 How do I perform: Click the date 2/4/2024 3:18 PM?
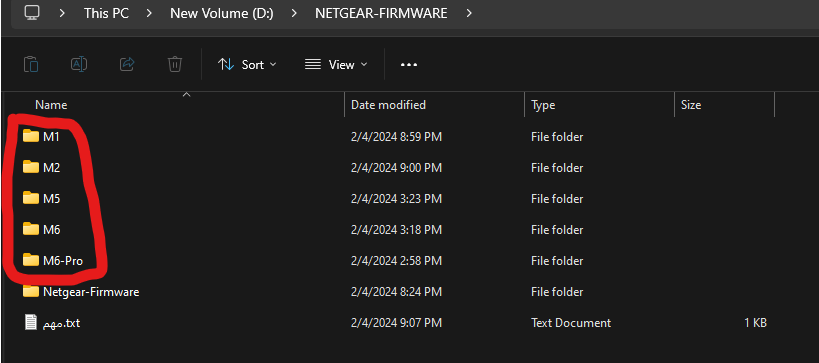click(396, 229)
